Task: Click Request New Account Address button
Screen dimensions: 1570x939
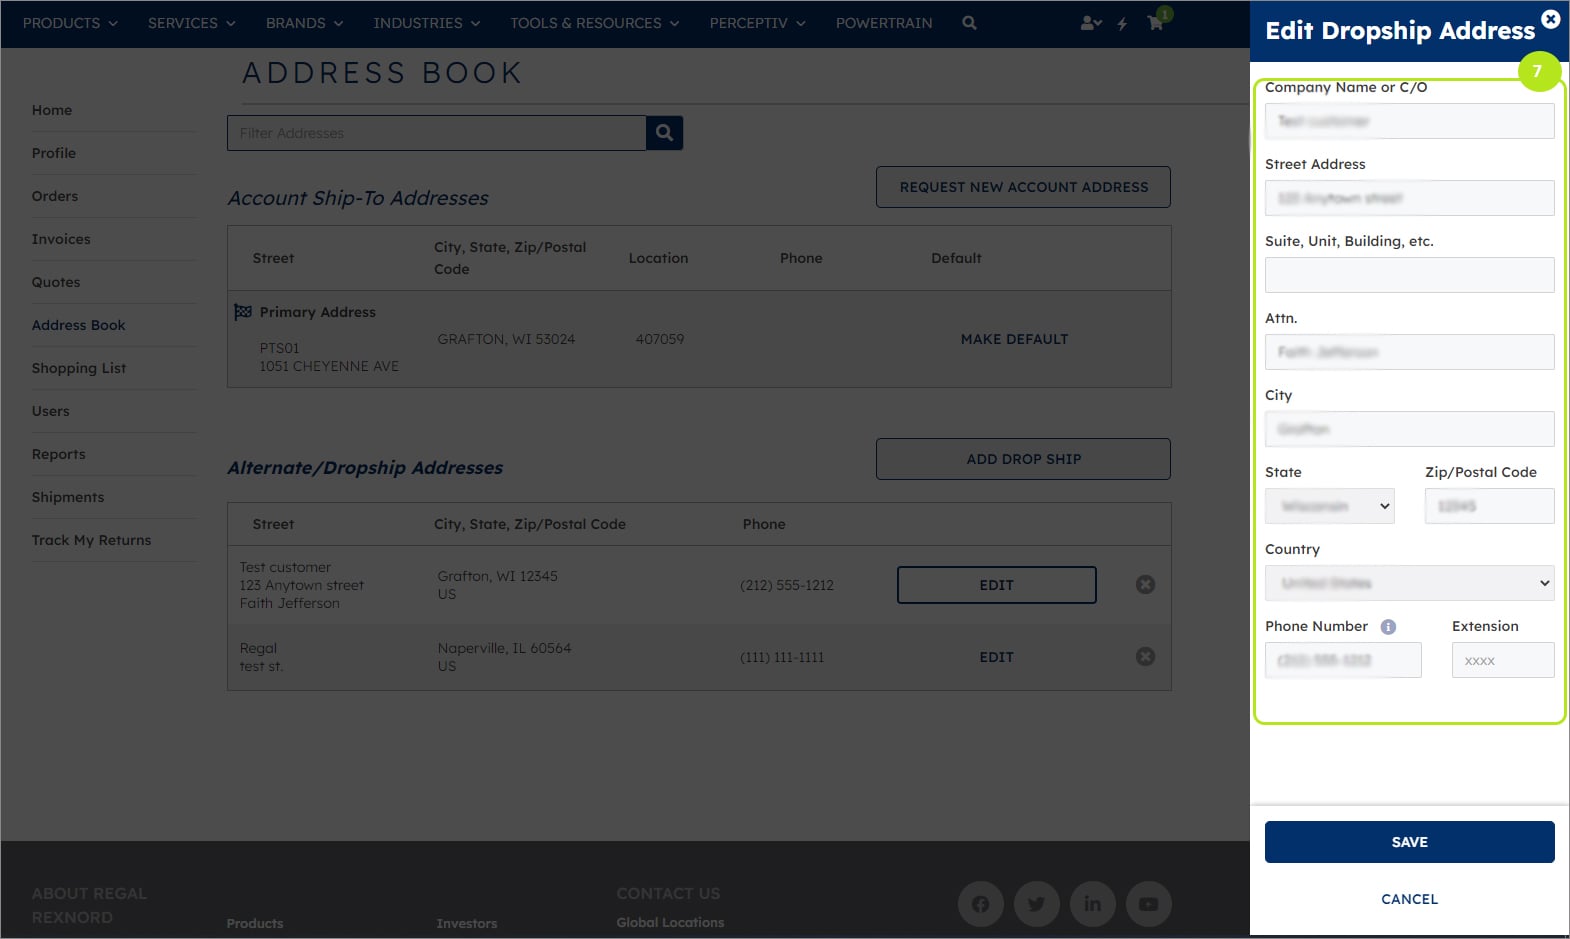Action: coord(1023,187)
